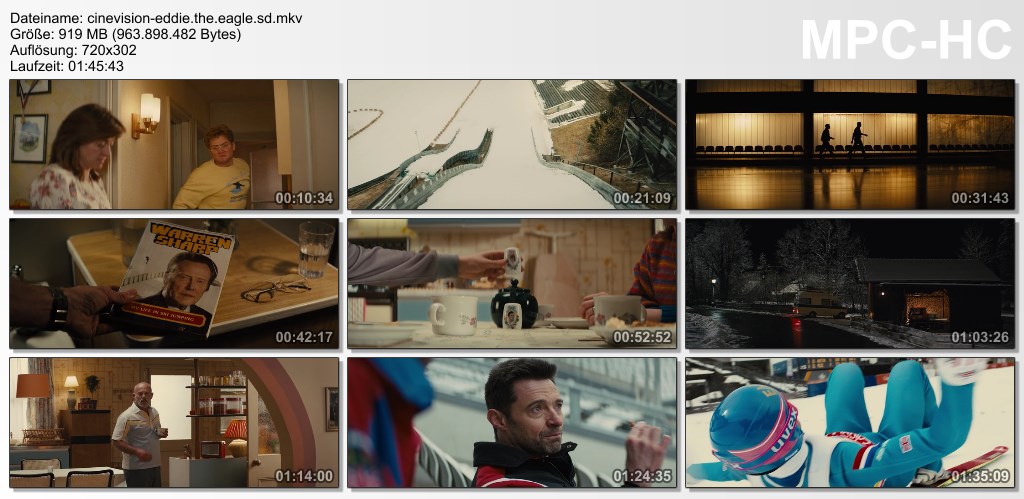The image size is (1024, 499).
Task: Click the Dateiname text line
Action: [x=156, y=18]
